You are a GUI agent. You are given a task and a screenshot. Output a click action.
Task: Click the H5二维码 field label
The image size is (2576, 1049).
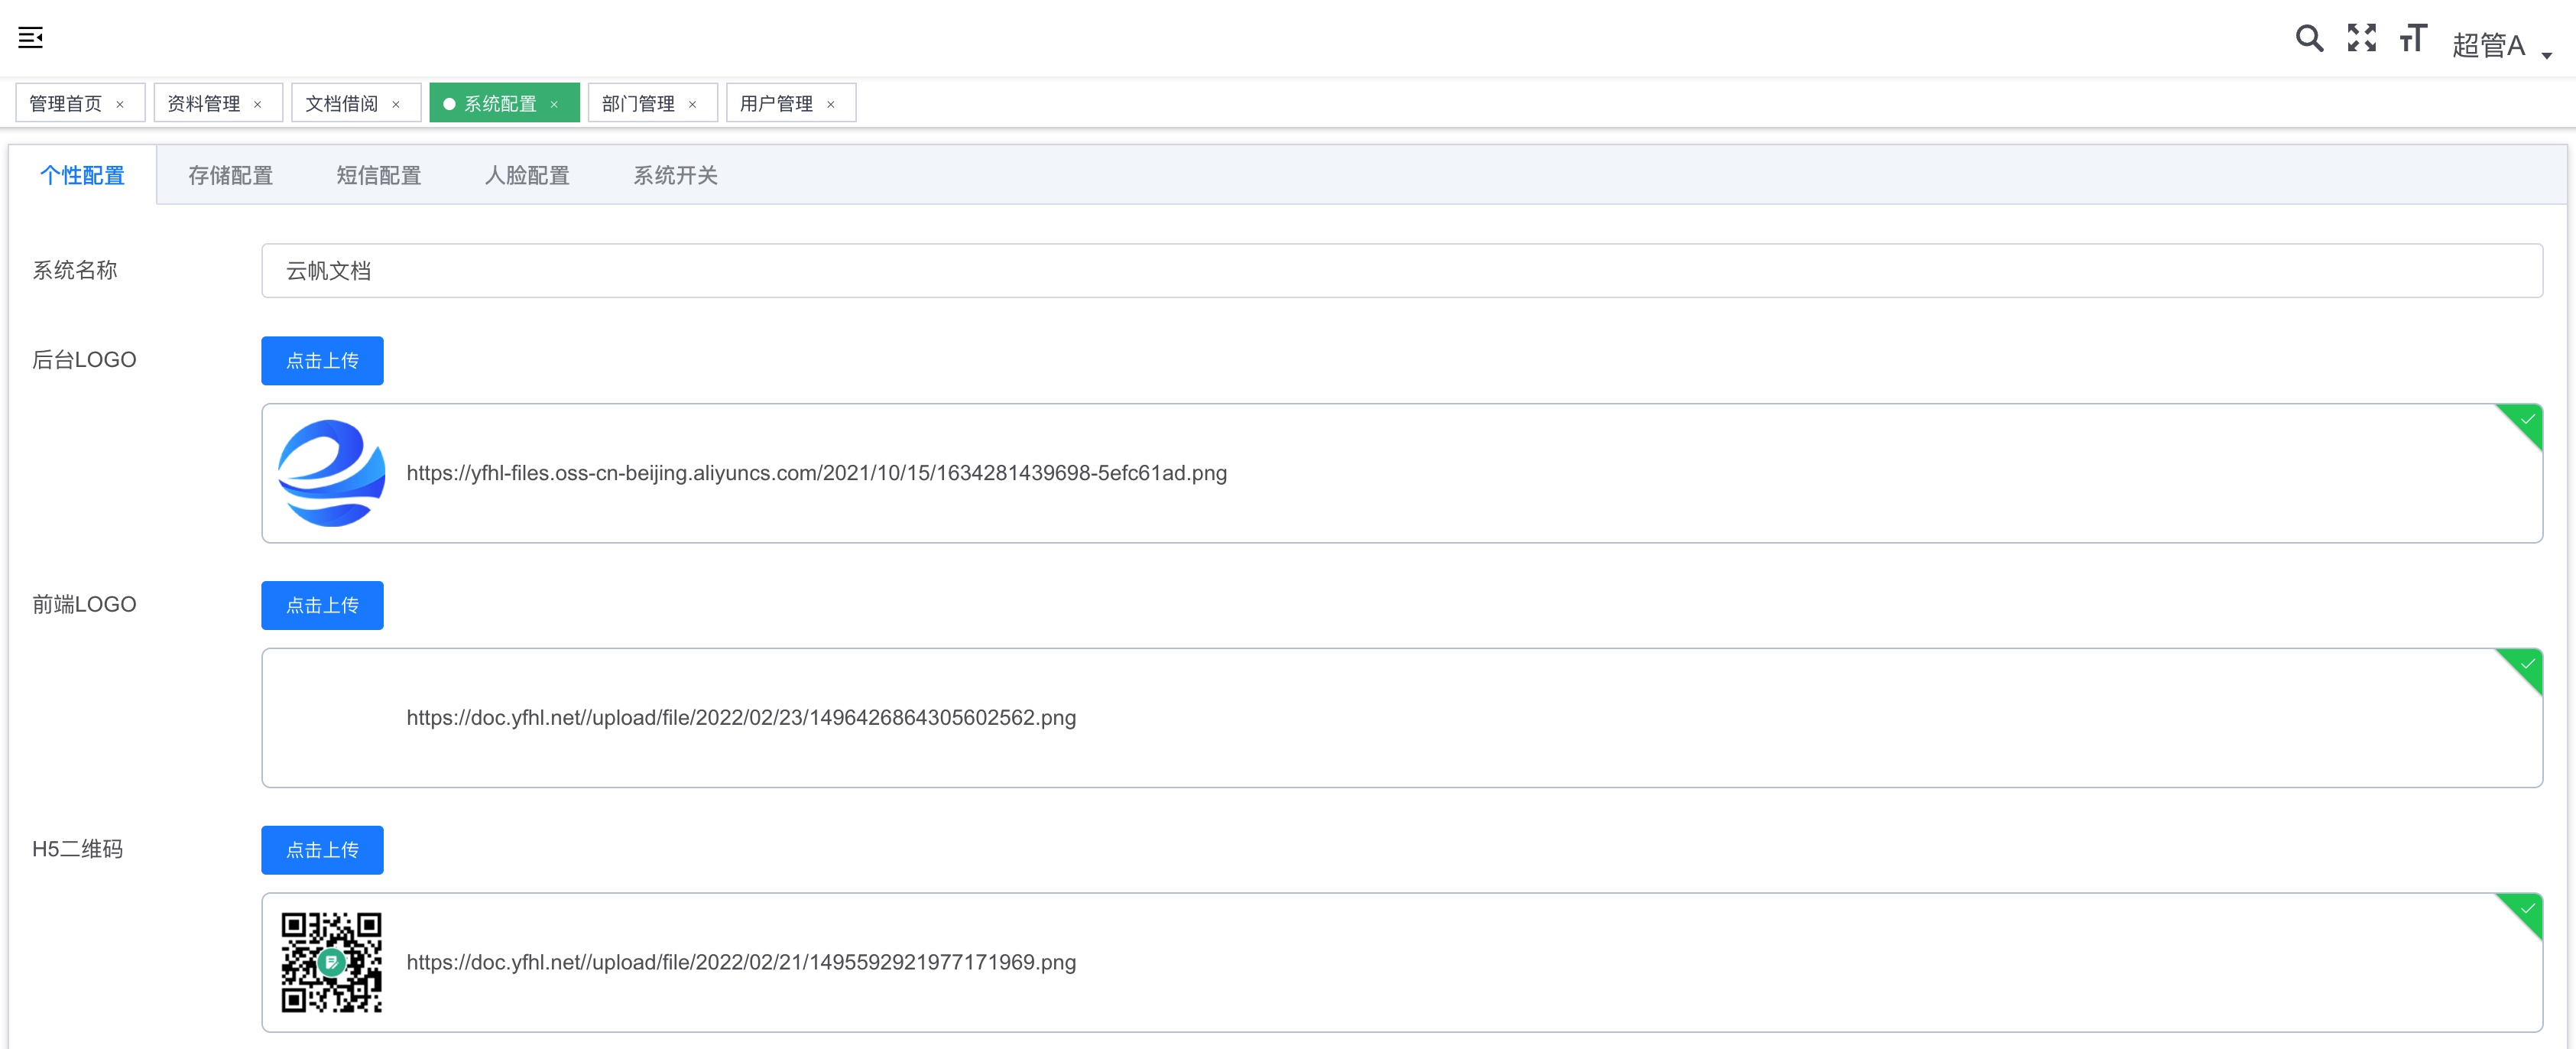78,849
